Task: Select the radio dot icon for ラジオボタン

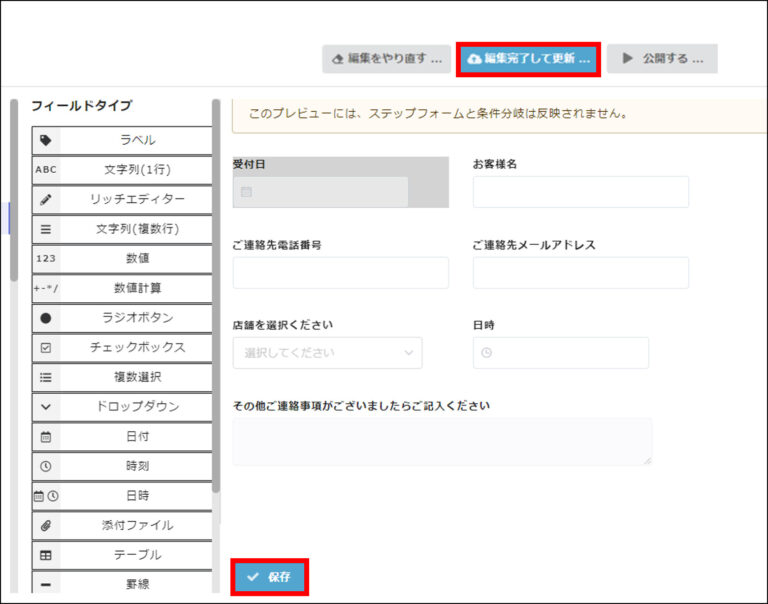Action: (45, 318)
